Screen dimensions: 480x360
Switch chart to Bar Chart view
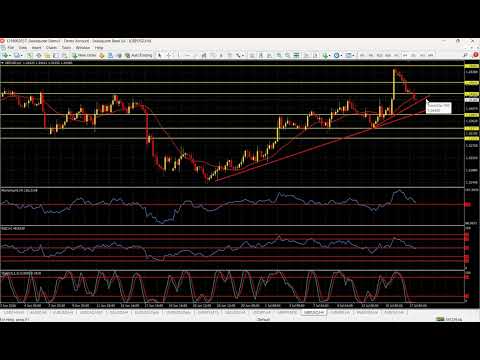[x=252, y=55]
